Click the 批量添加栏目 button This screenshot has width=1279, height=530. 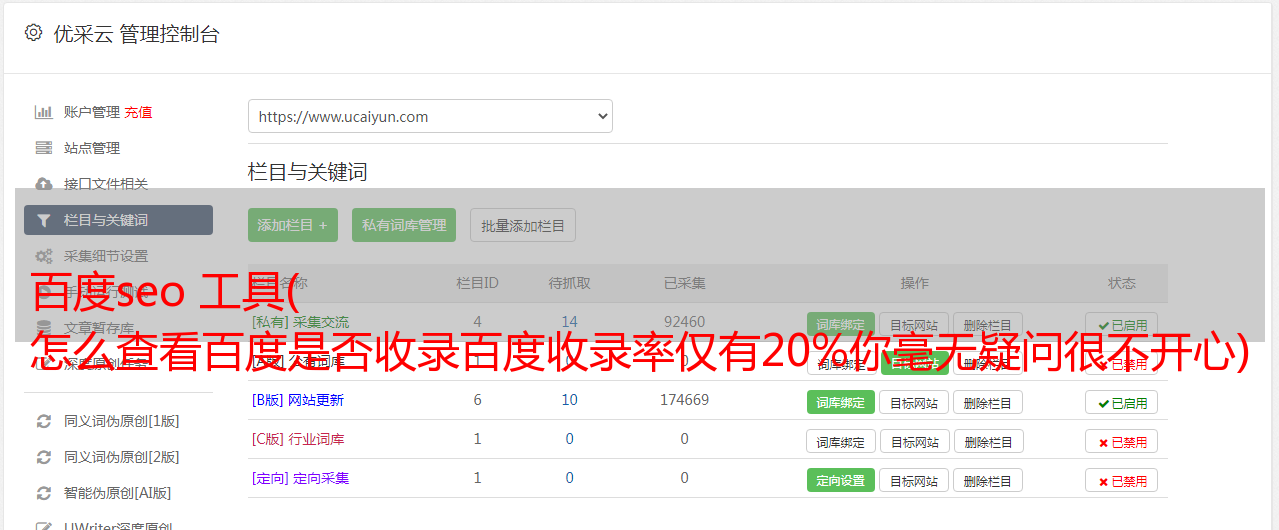[x=523, y=225]
